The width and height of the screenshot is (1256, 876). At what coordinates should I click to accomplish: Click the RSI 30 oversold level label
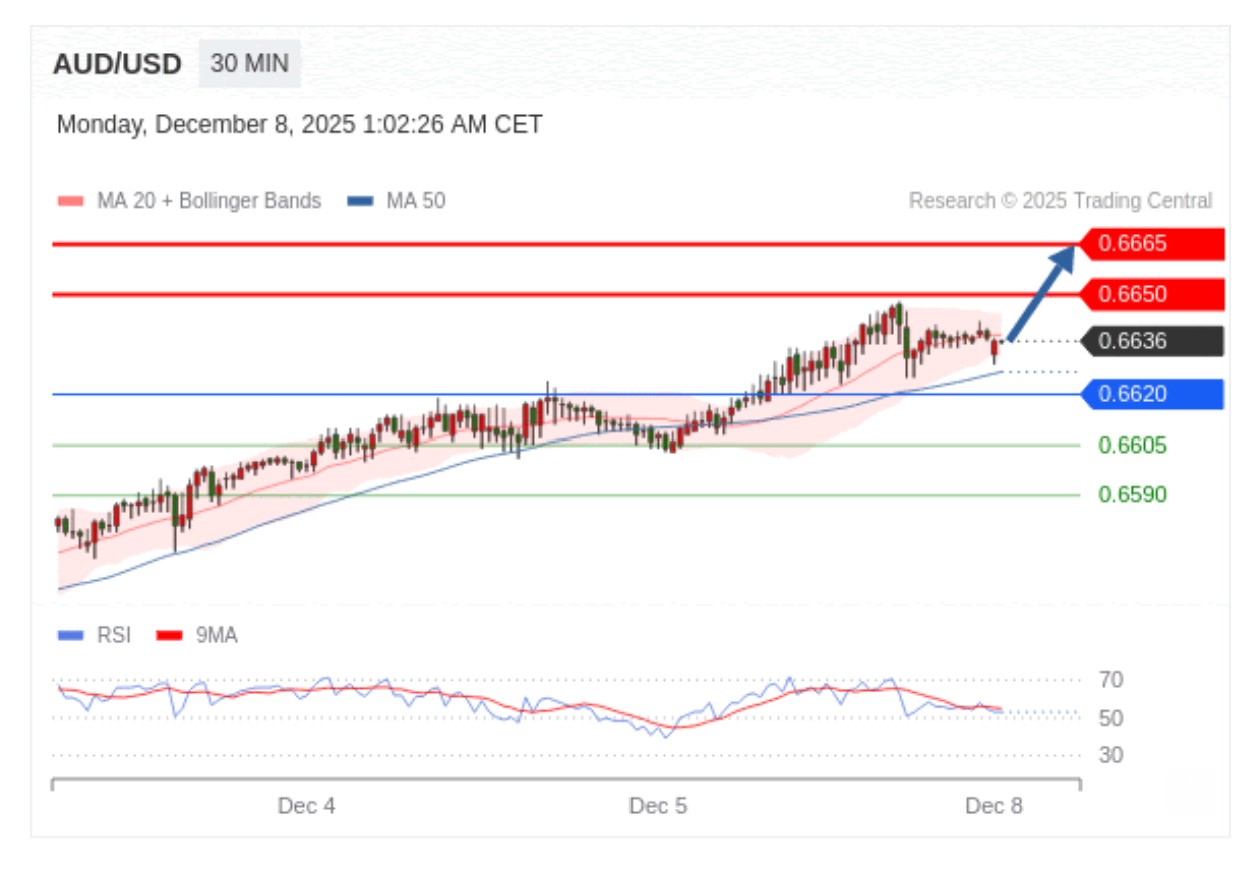[1110, 755]
